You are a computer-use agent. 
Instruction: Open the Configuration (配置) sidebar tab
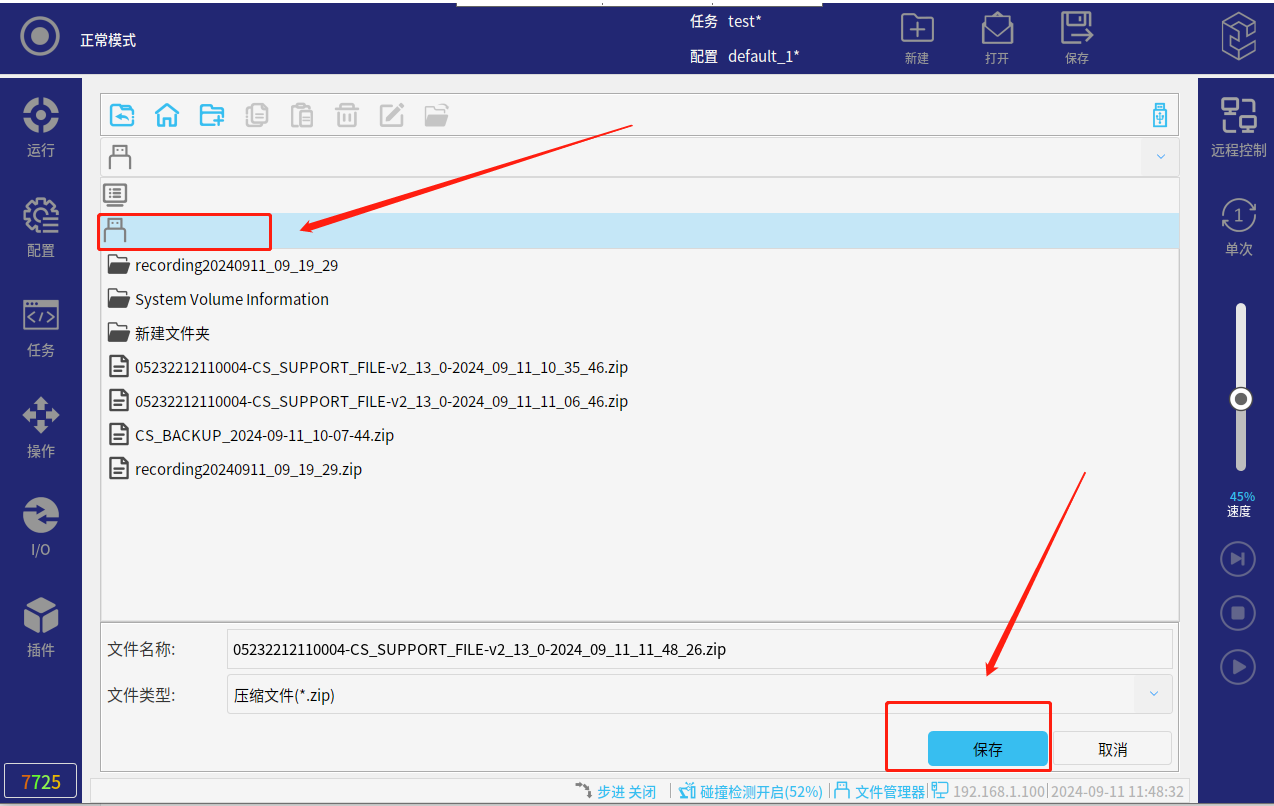[x=41, y=228]
